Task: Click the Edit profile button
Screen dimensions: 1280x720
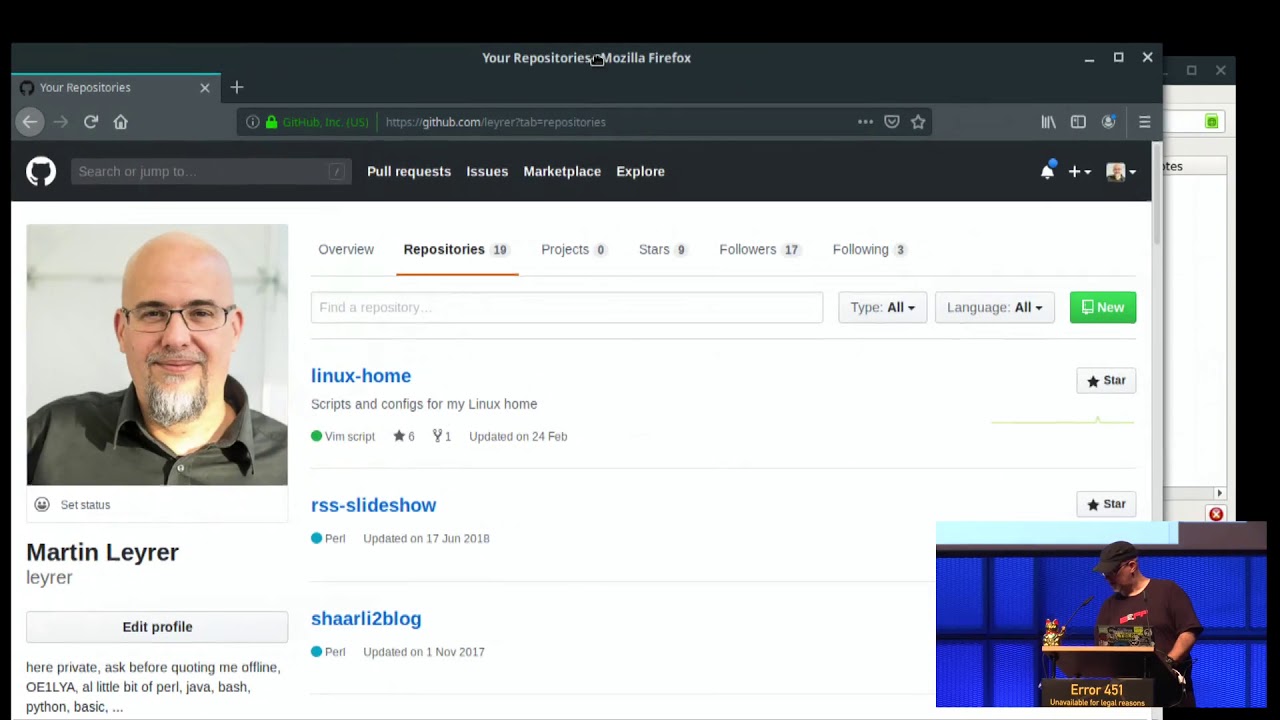Action: tap(157, 627)
